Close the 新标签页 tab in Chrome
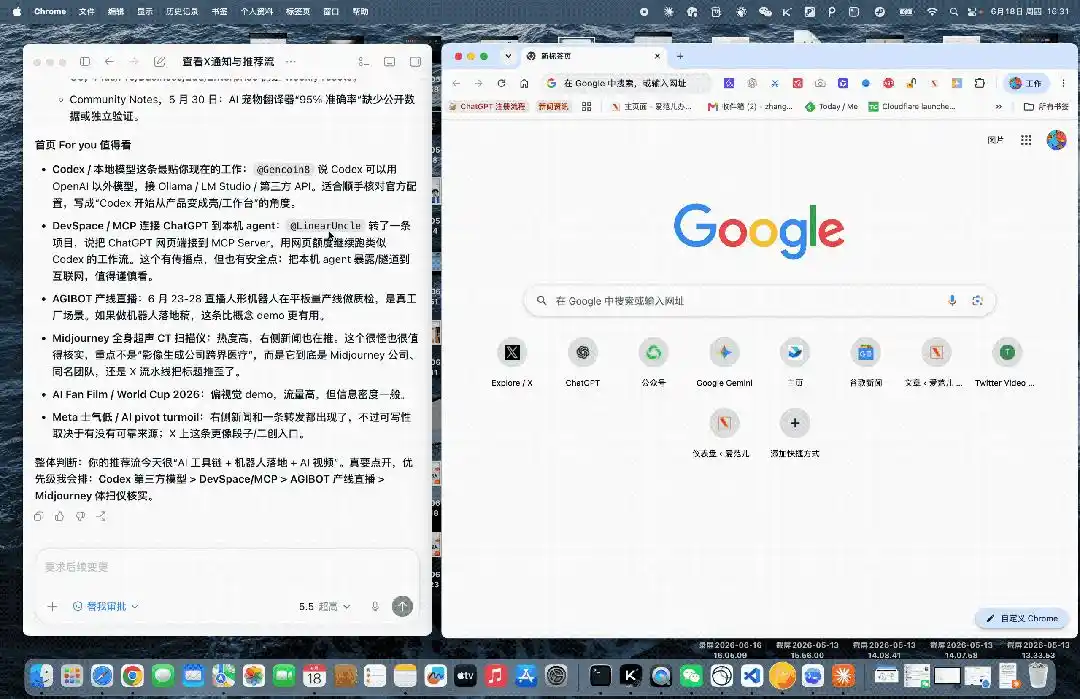The image size is (1080, 699). pyautogui.click(x=657, y=56)
